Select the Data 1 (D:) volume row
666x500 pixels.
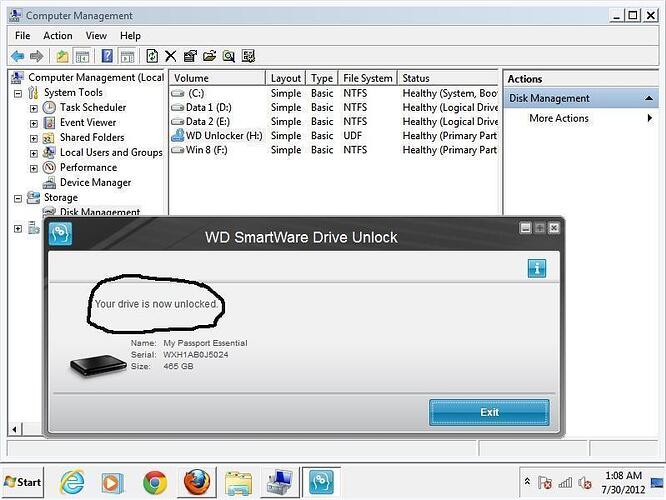[333, 107]
